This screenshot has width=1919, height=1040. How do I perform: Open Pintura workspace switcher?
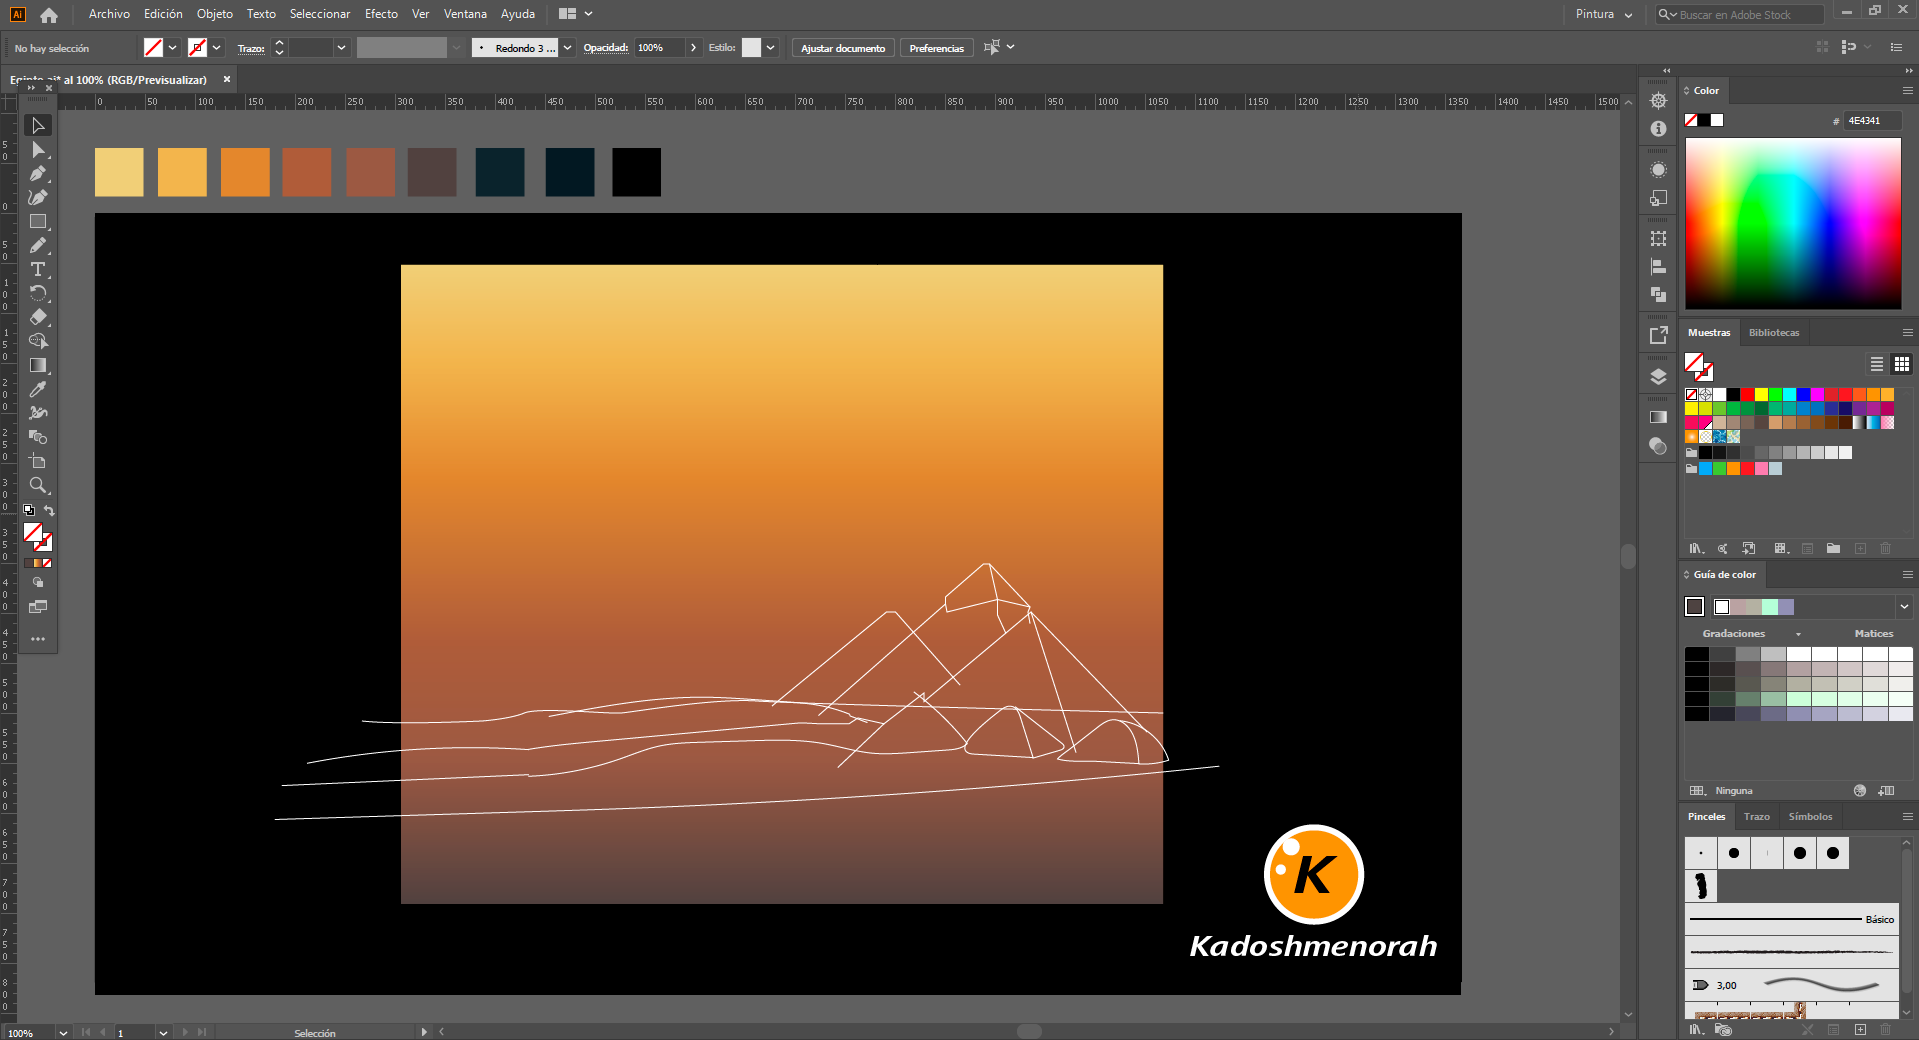click(1604, 14)
